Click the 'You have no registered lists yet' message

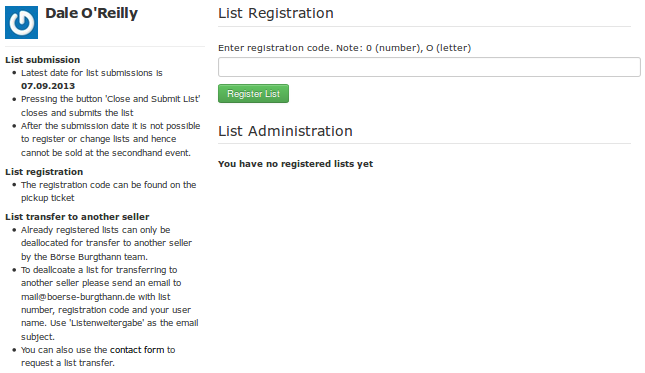[295, 164]
